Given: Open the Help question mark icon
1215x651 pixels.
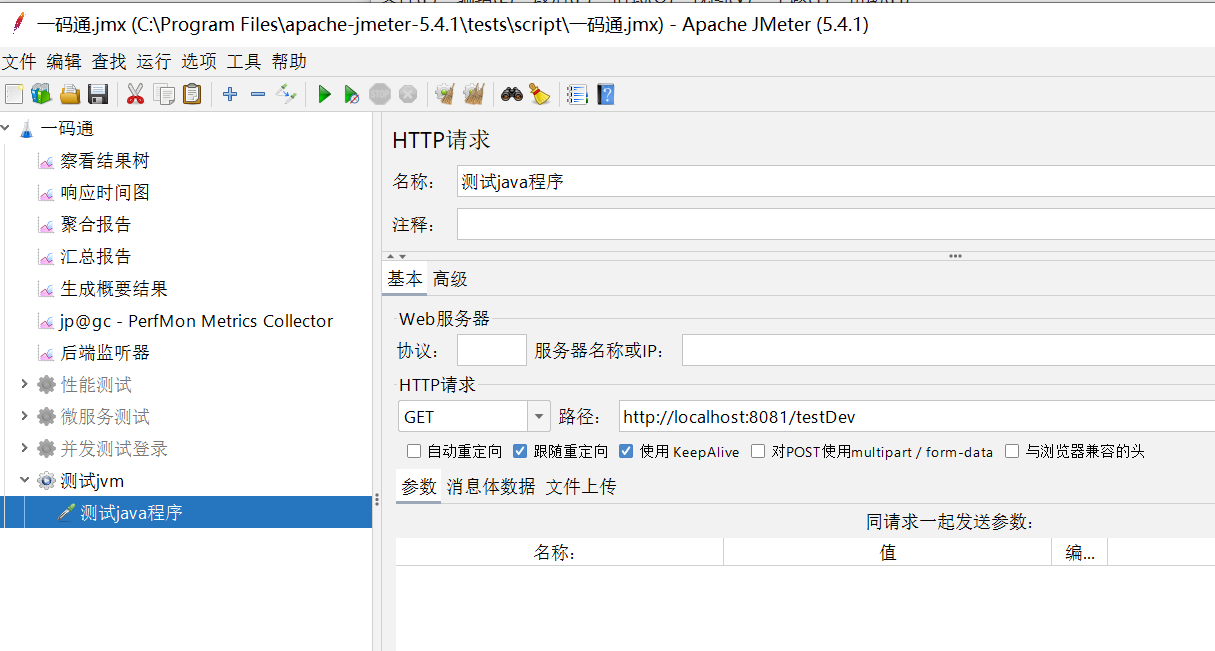Looking at the screenshot, I should 605,94.
